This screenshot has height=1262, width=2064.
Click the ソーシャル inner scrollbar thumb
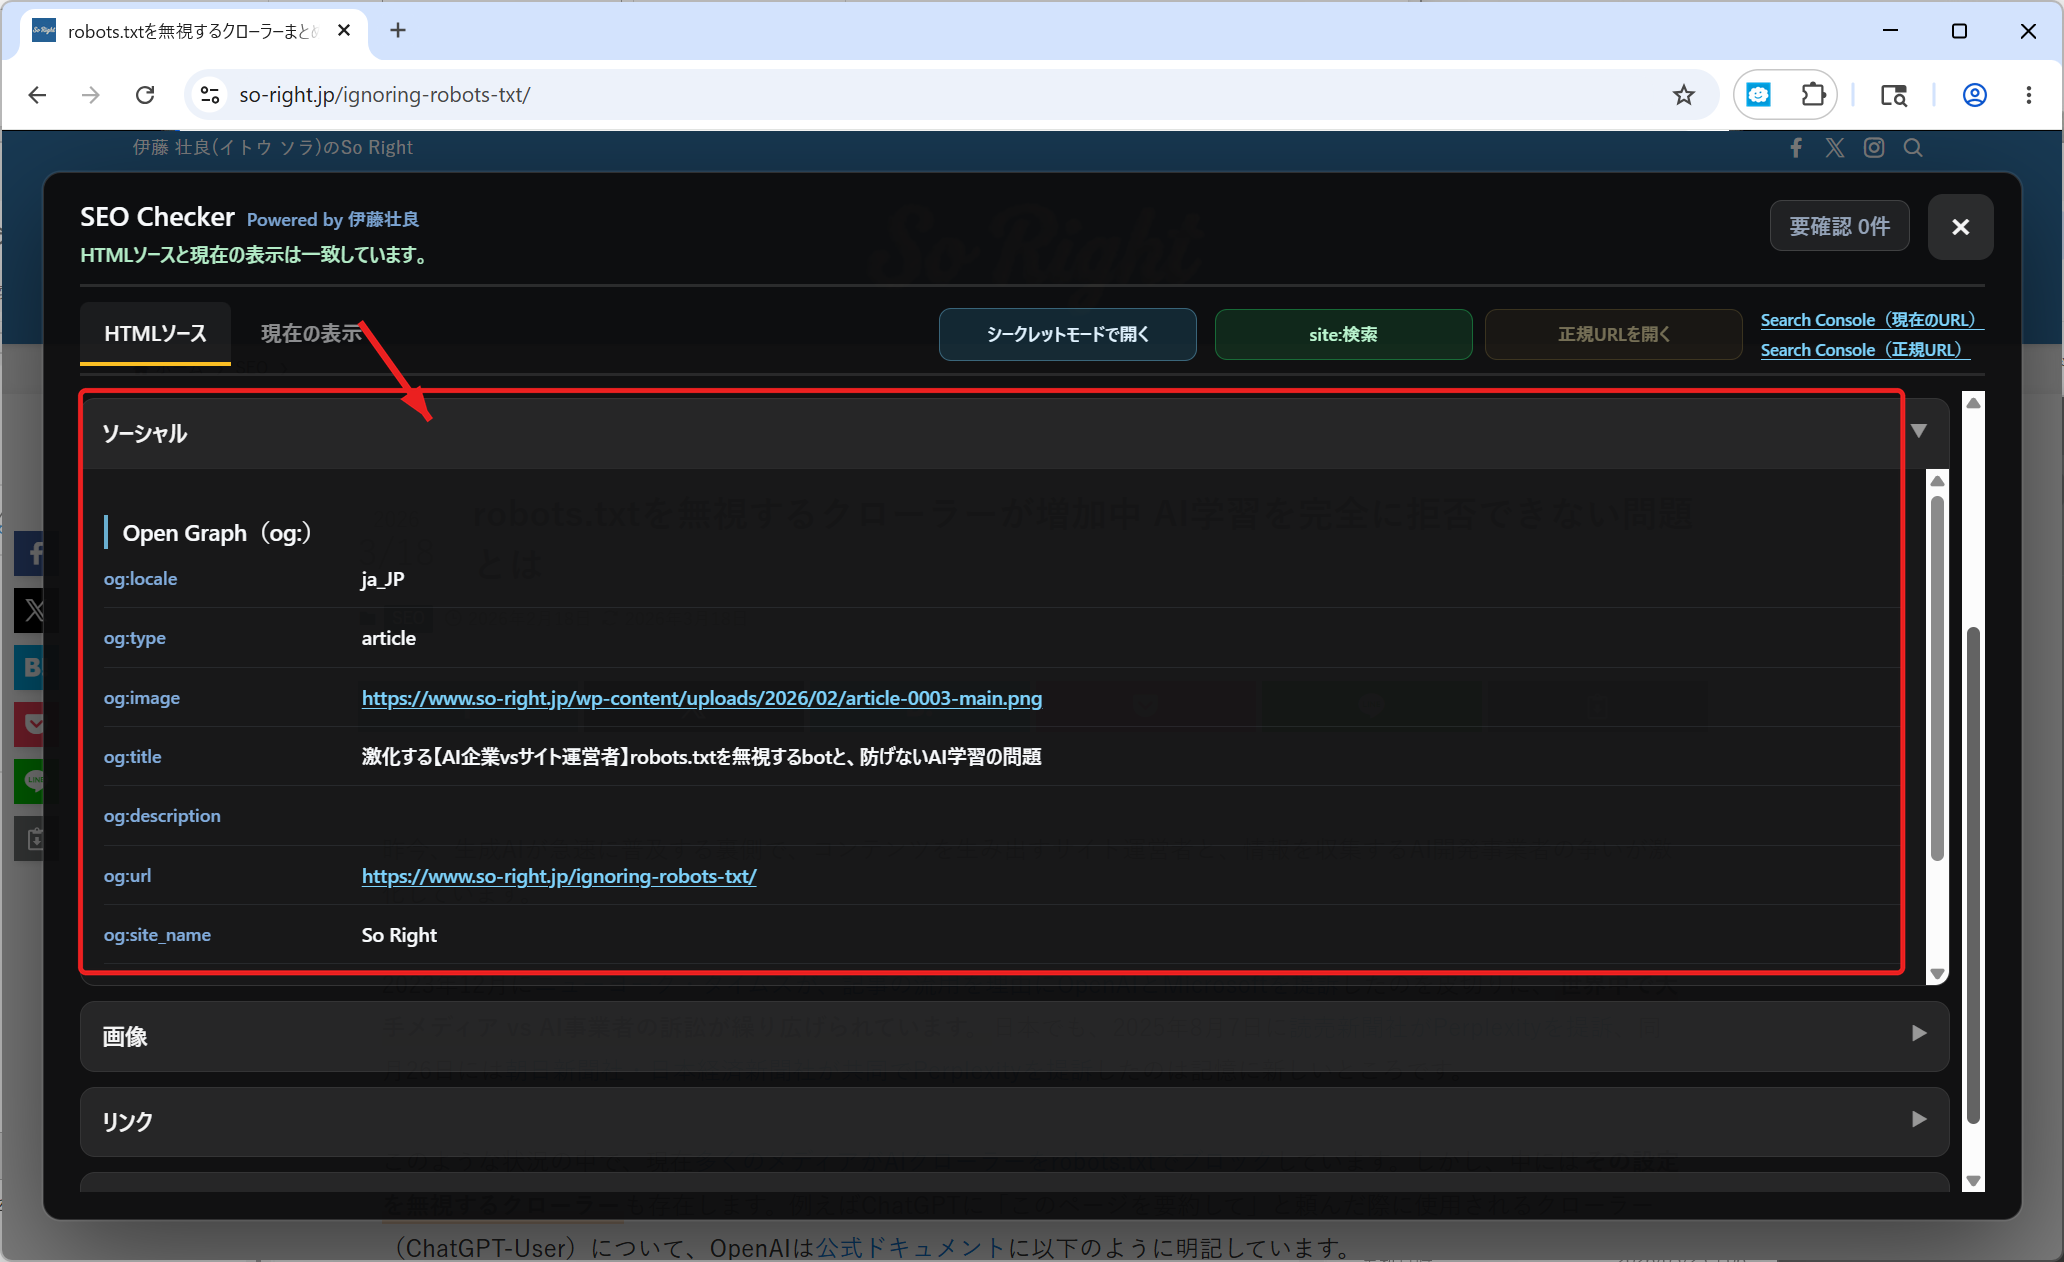(x=1937, y=678)
